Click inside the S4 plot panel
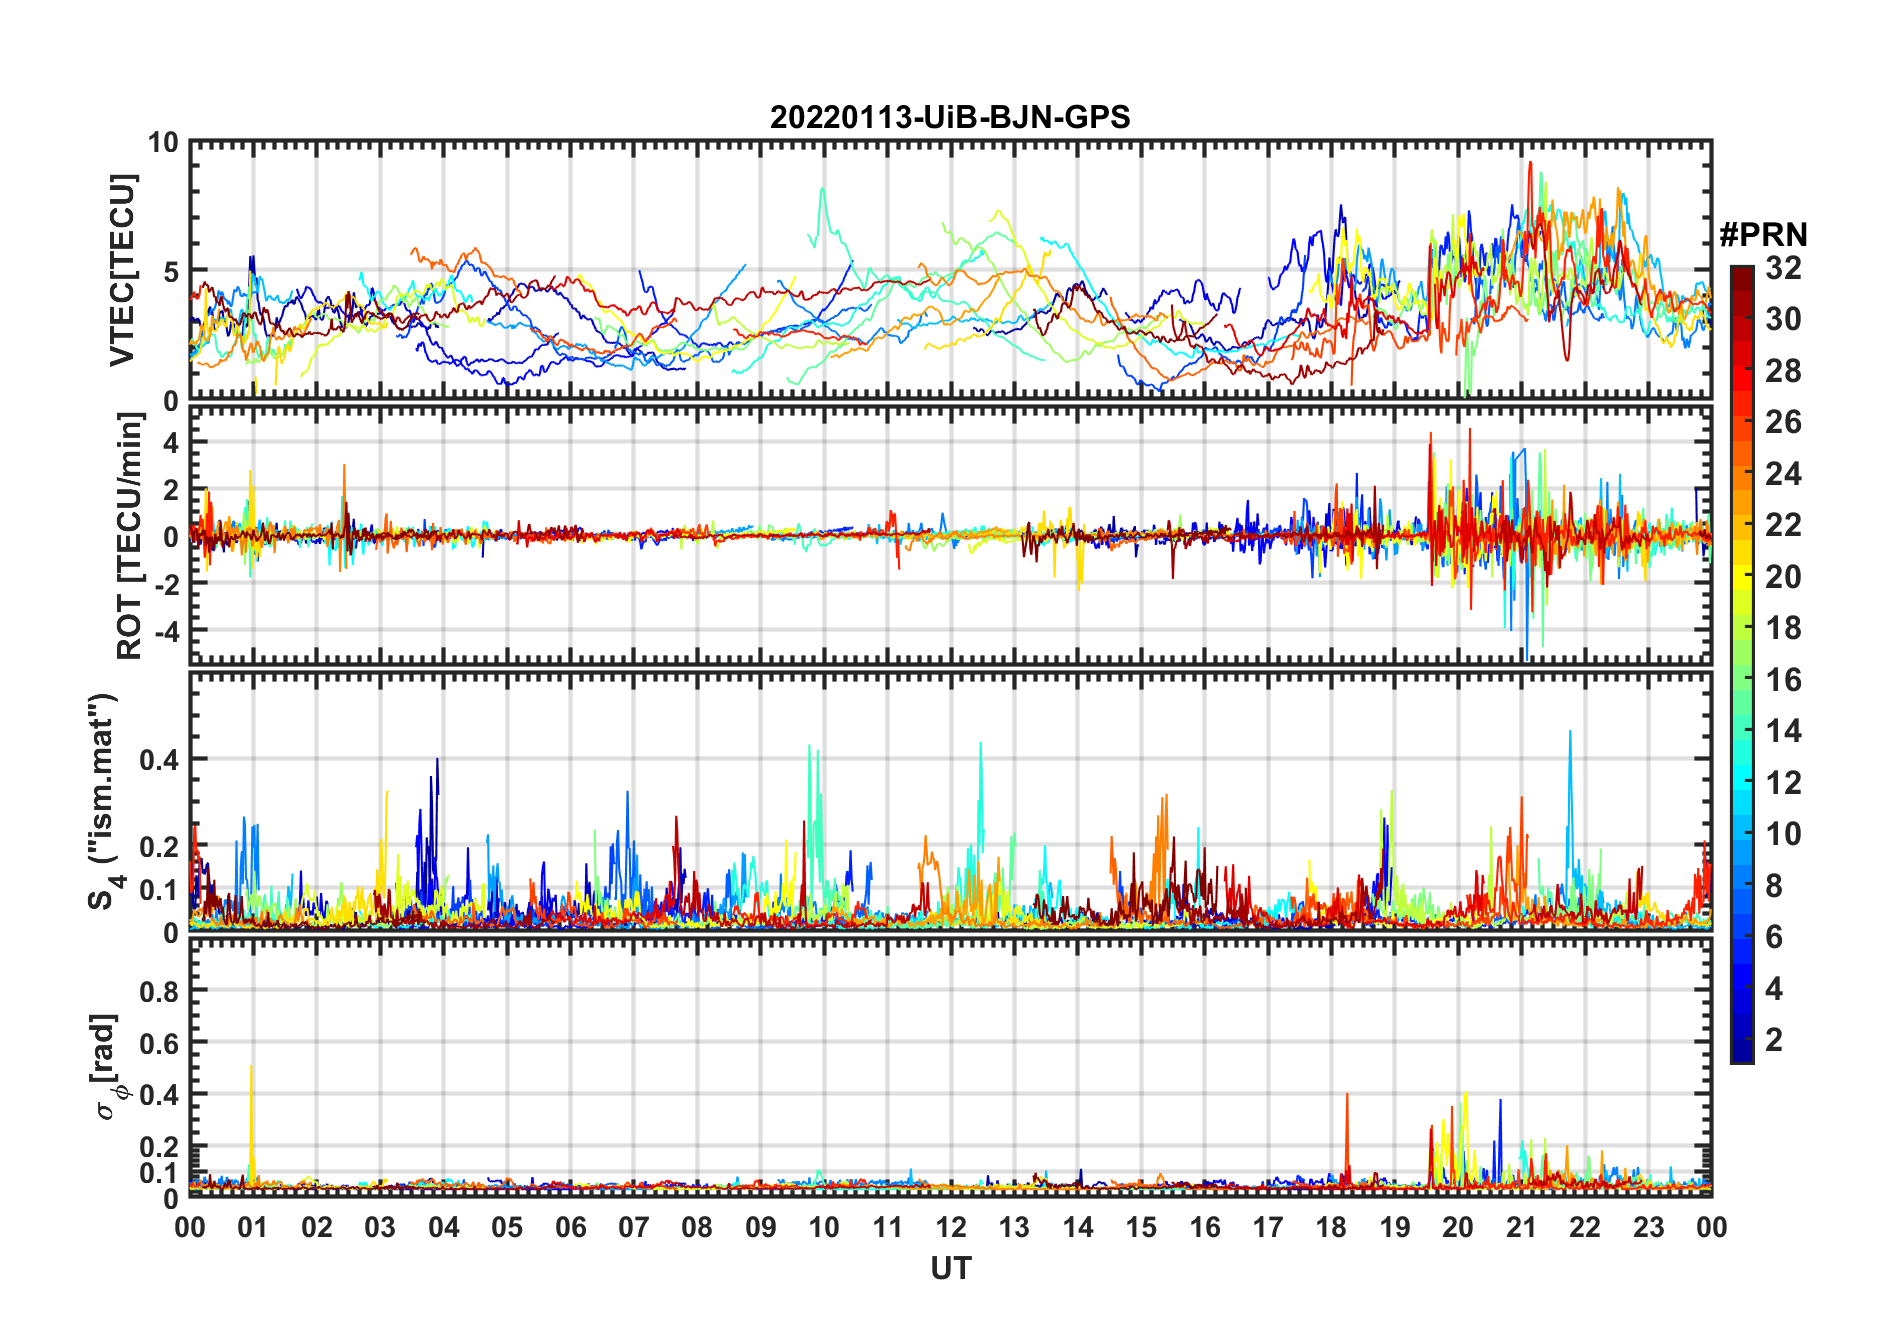This screenshot has height=1330, width=1902. 950,801
